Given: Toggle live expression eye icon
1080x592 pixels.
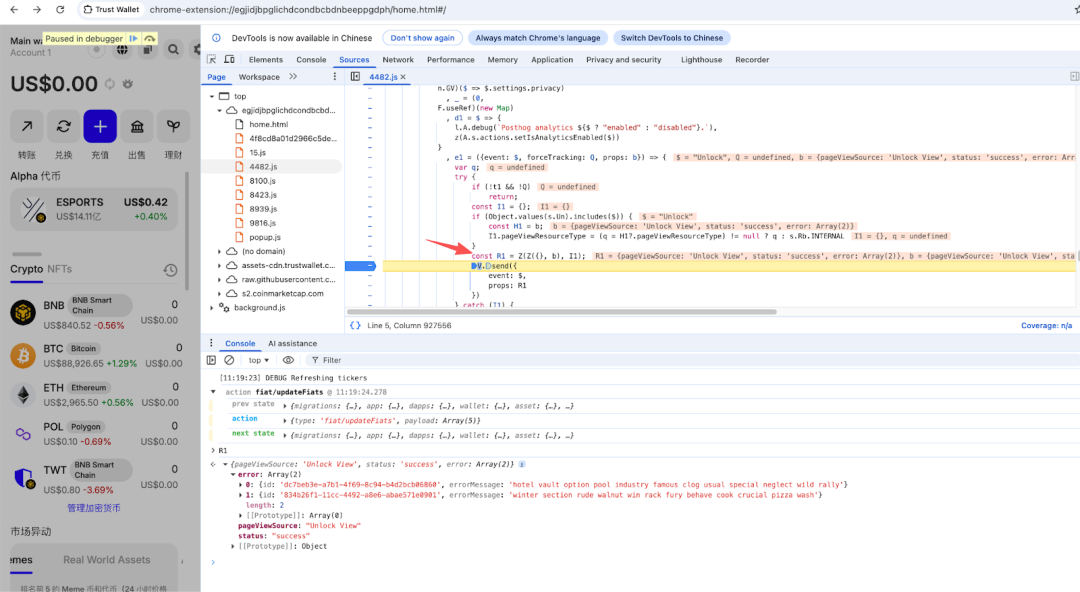Looking at the screenshot, I should 288,360.
